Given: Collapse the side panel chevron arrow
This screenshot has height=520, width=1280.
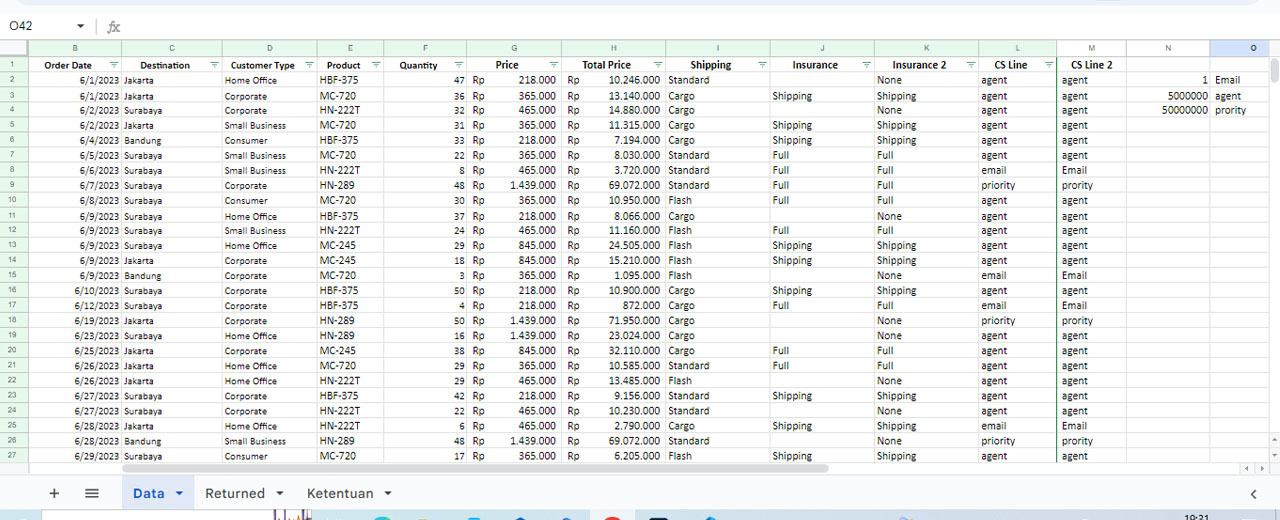Looking at the screenshot, I should 1253,493.
